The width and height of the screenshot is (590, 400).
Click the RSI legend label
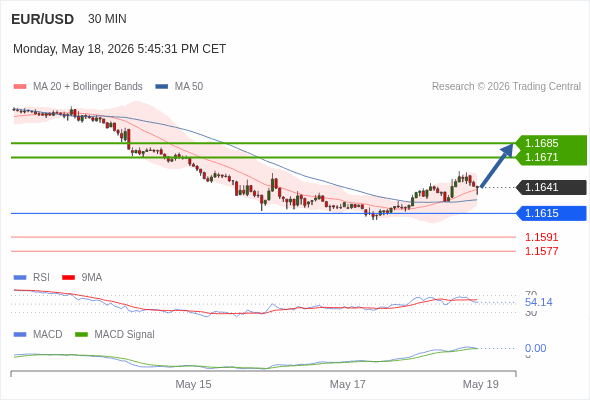(x=41, y=278)
